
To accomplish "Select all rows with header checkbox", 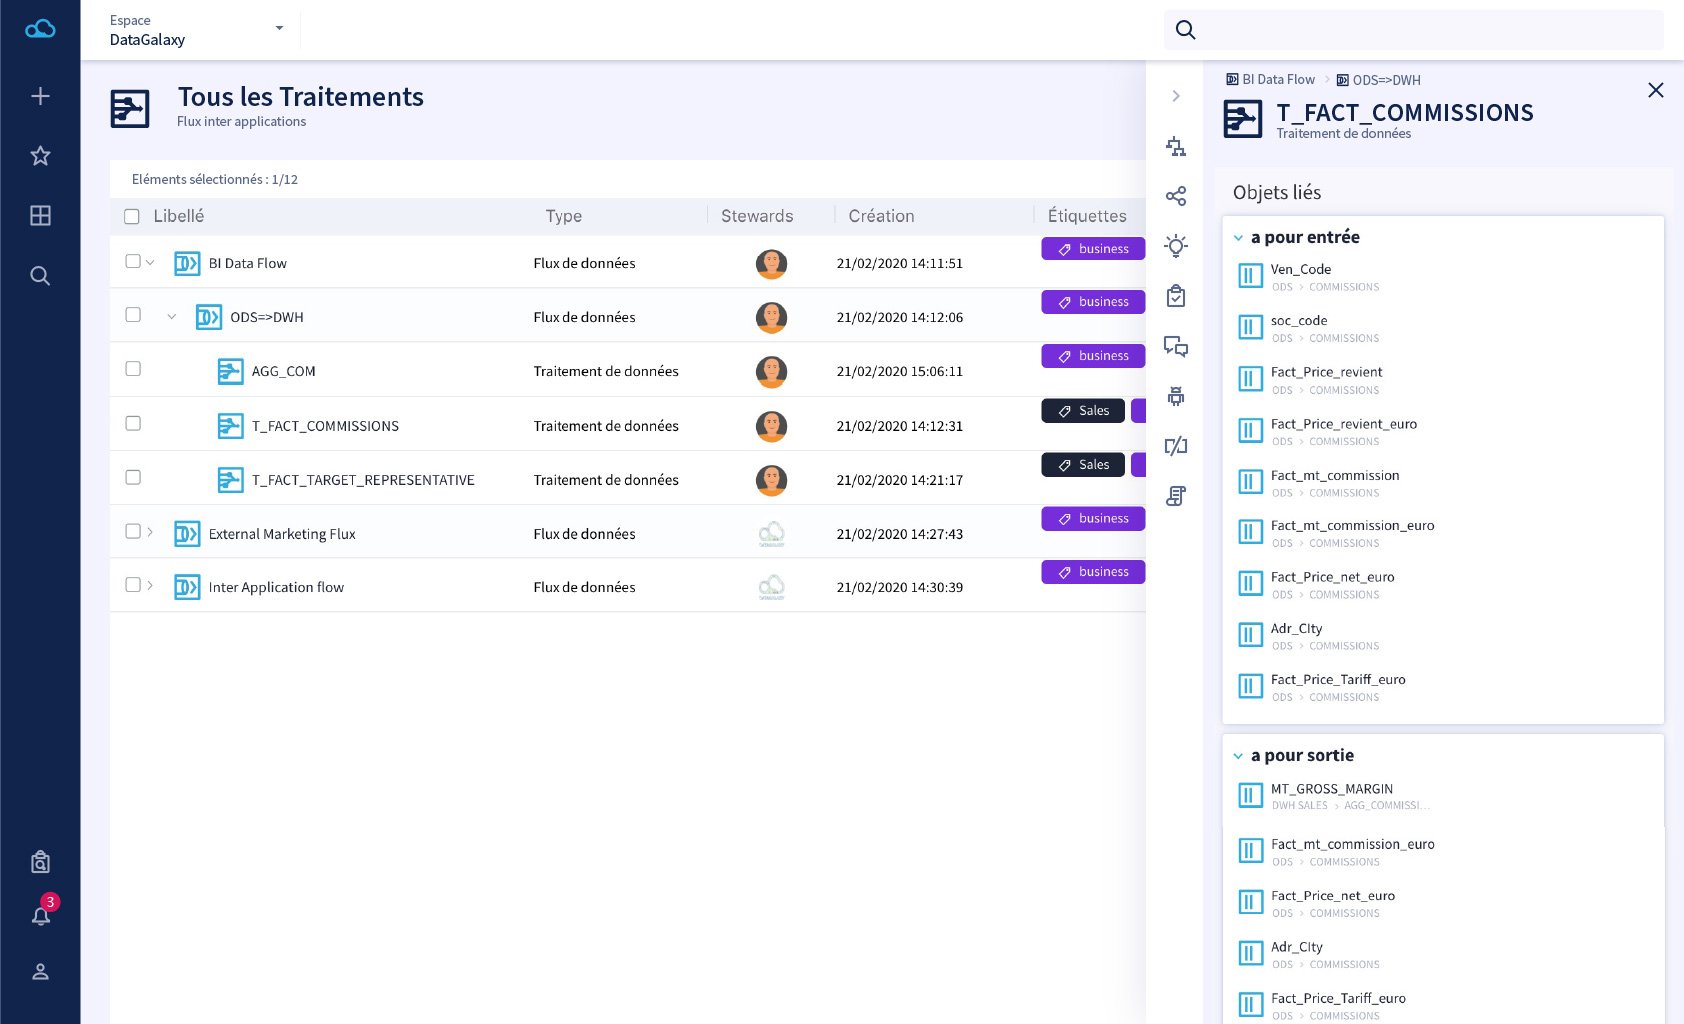I will coord(132,217).
